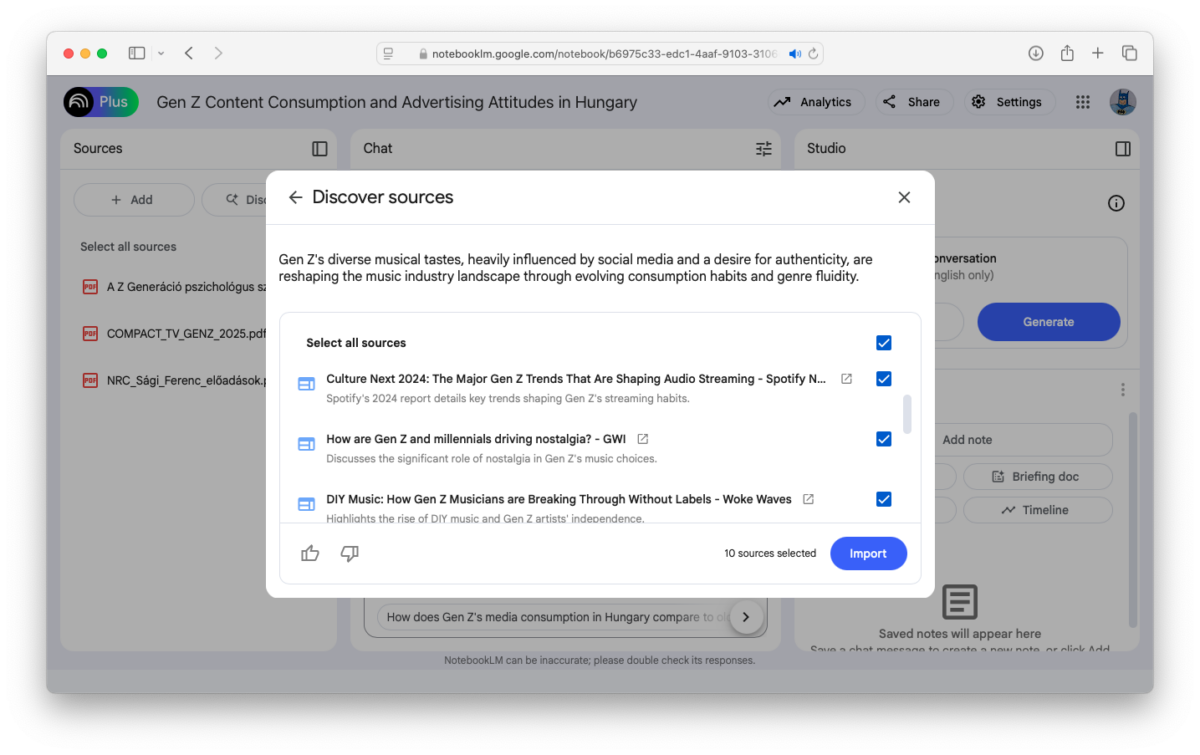This screenshot has height=755, width=1200.
Task: Uncheck the GWI nostalgia source checkbox
Action: [x=883, y=439]
